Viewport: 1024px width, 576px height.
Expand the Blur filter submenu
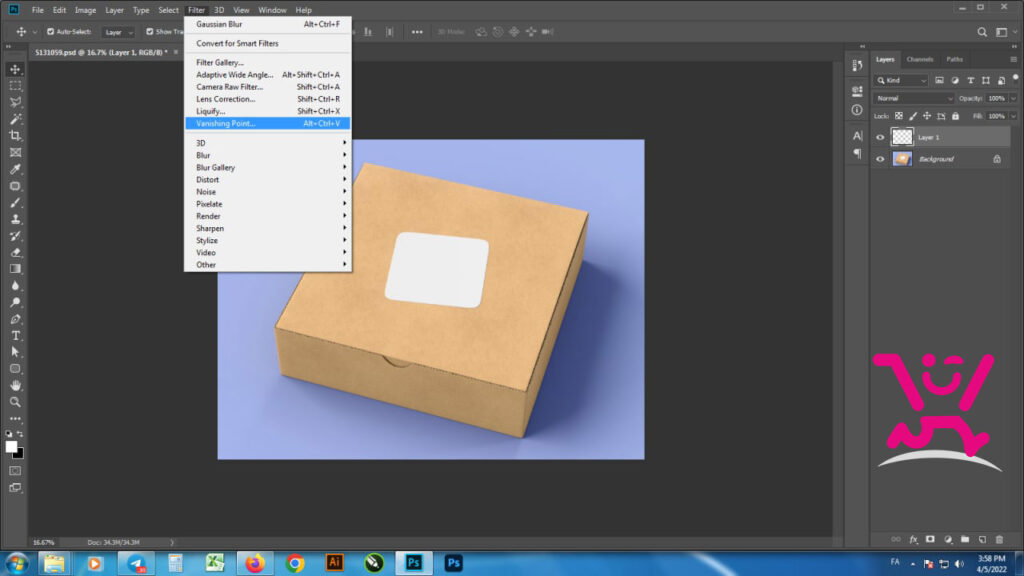point(268,155)
